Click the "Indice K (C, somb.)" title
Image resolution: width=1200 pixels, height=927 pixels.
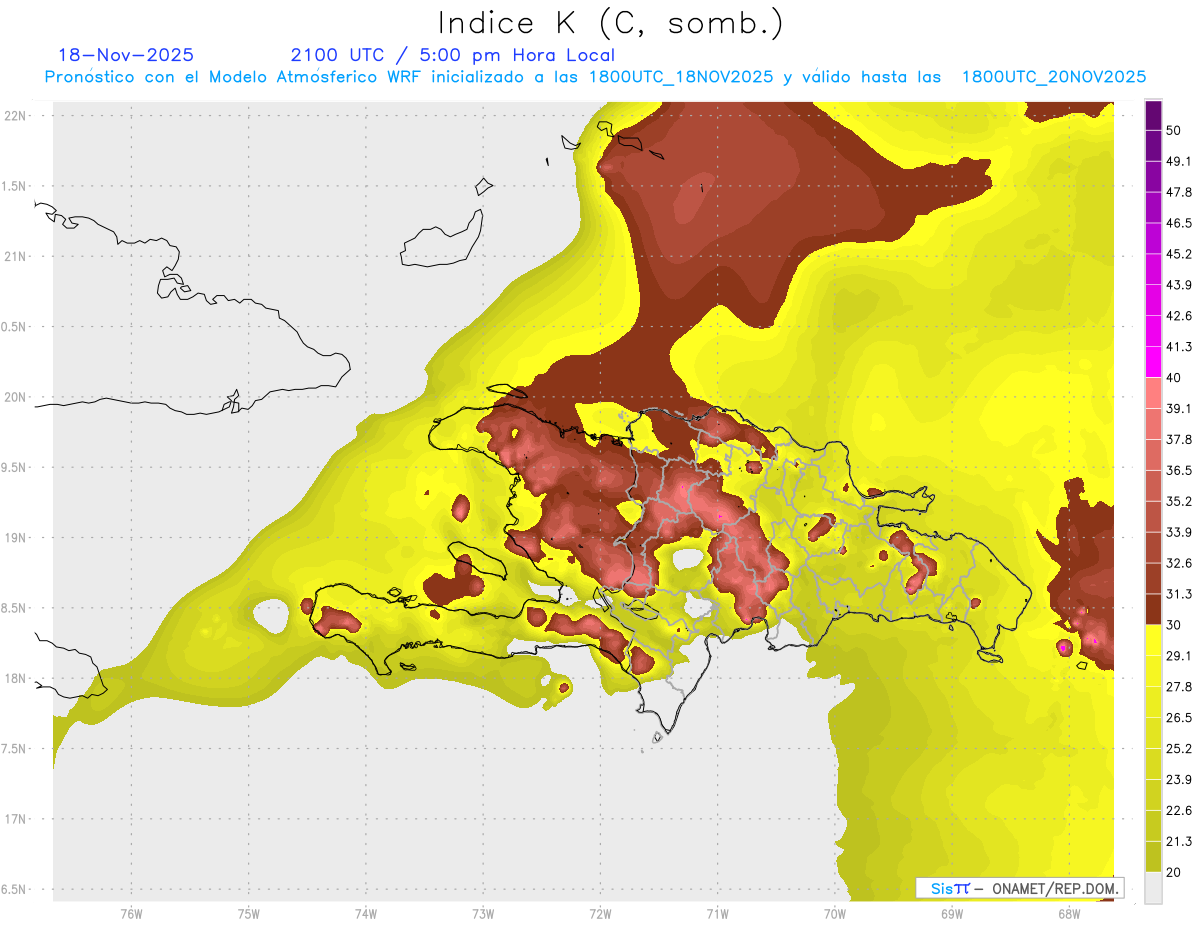point(611,22)
